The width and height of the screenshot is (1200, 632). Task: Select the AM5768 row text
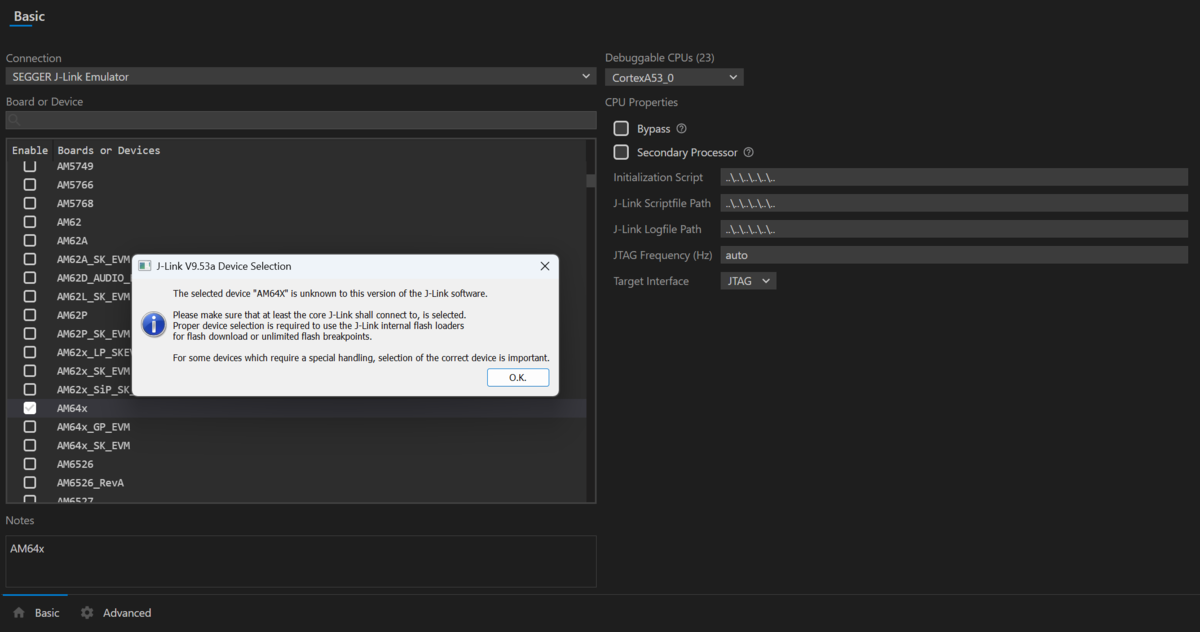[75, 203]
